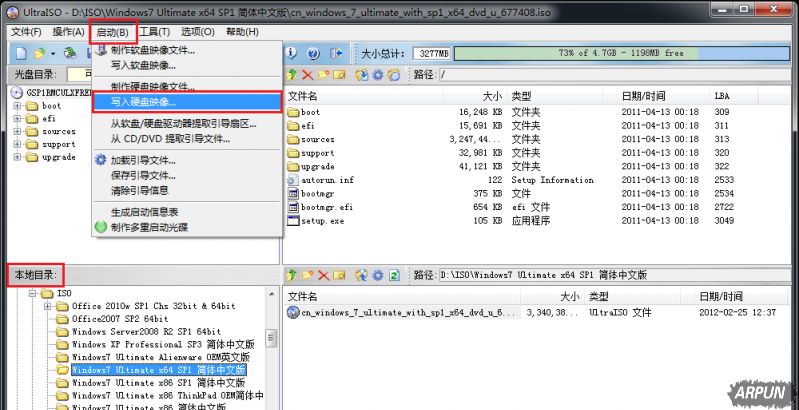
Task: Open the 操作(A) menu
Action: tap(68, 32)
